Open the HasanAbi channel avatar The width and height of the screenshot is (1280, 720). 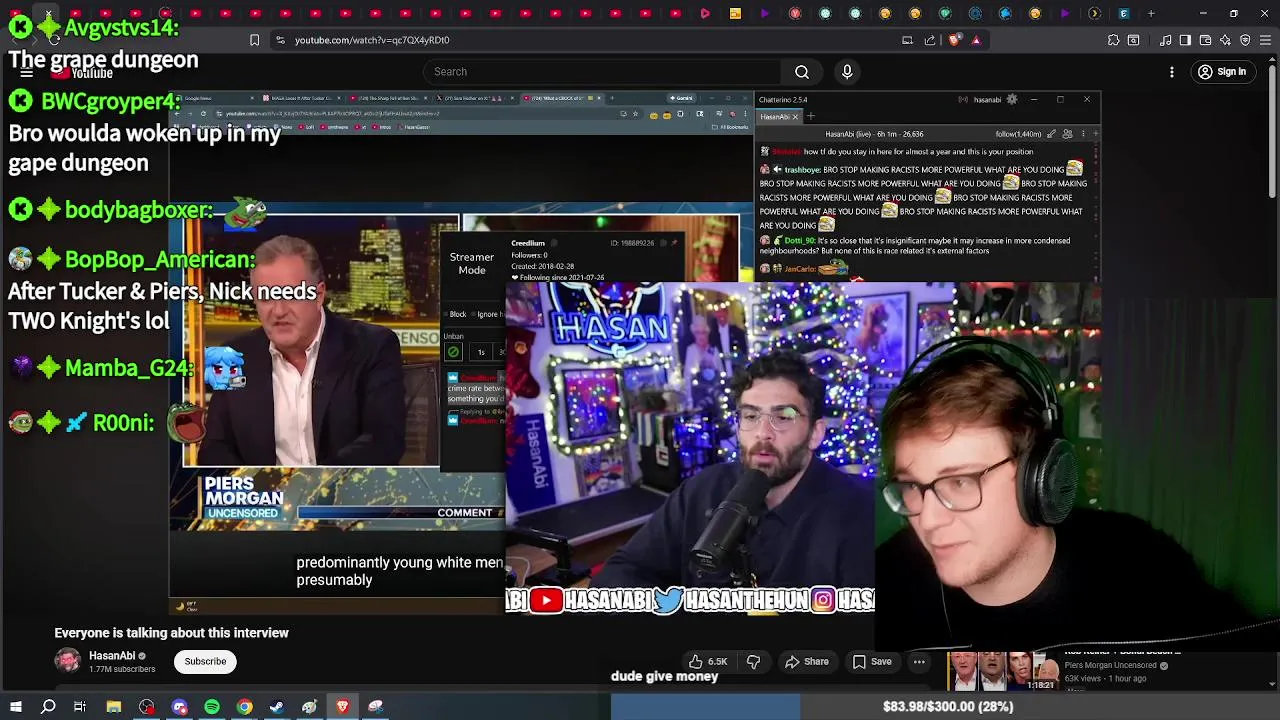tap(67, 661)
